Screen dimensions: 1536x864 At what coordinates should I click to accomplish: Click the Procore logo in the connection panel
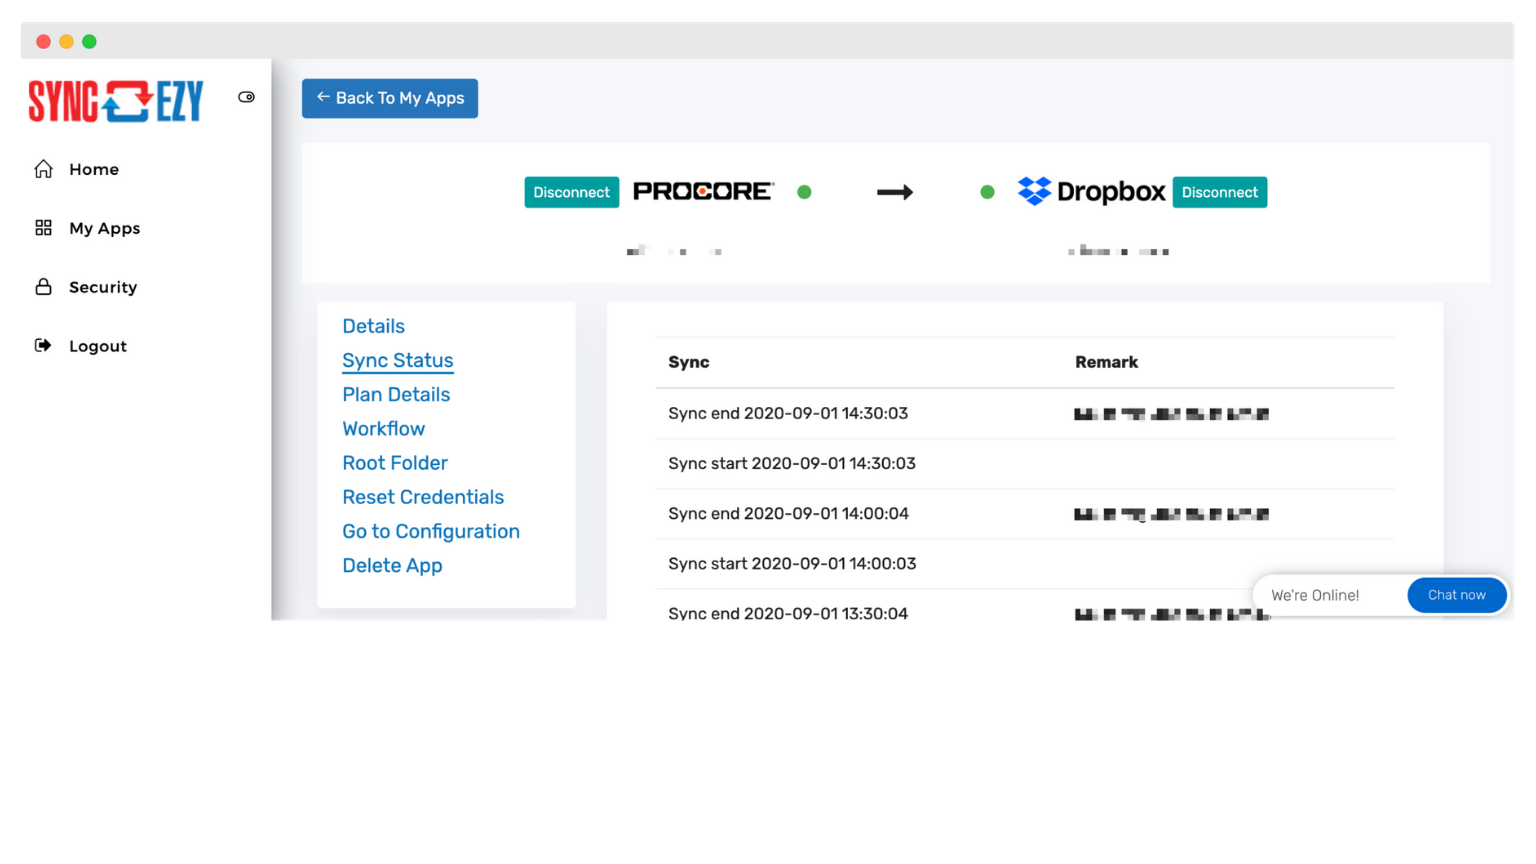coord(703,191)
